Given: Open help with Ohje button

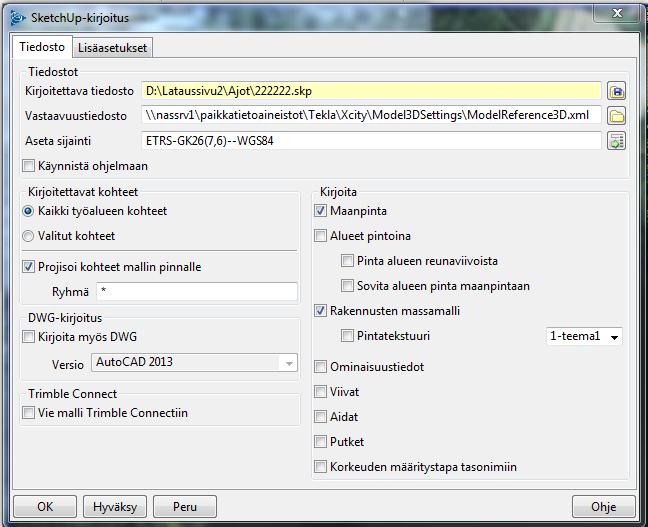Looking at the screenshot, I should click(604, 507).
